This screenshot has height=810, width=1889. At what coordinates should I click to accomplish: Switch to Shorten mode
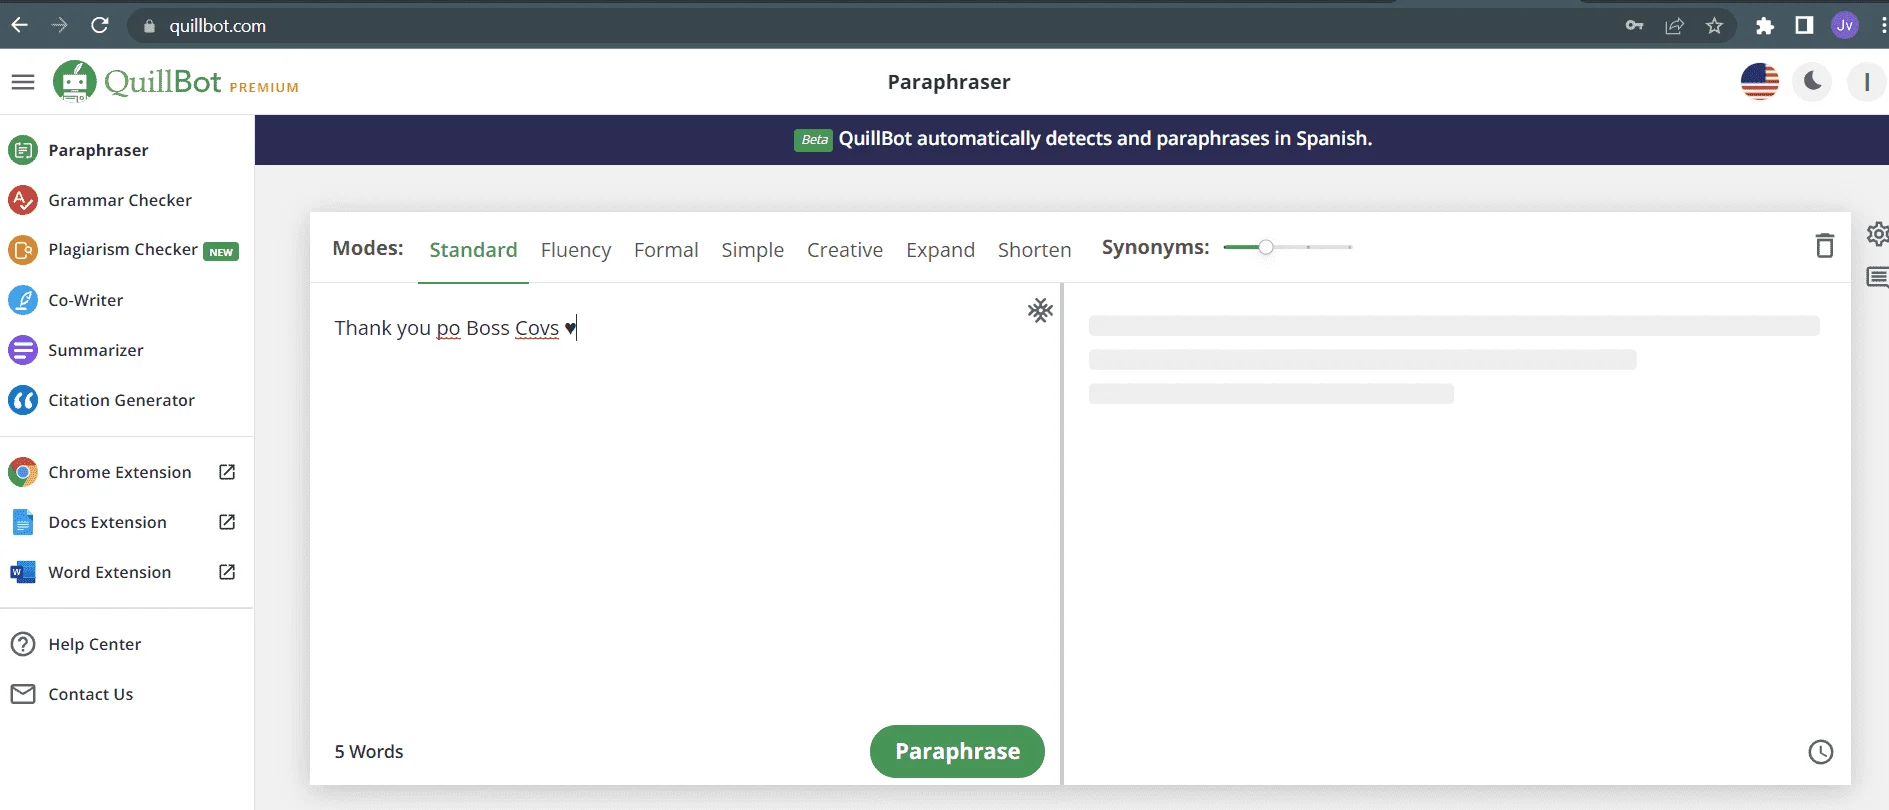(x=1034, y=250)
